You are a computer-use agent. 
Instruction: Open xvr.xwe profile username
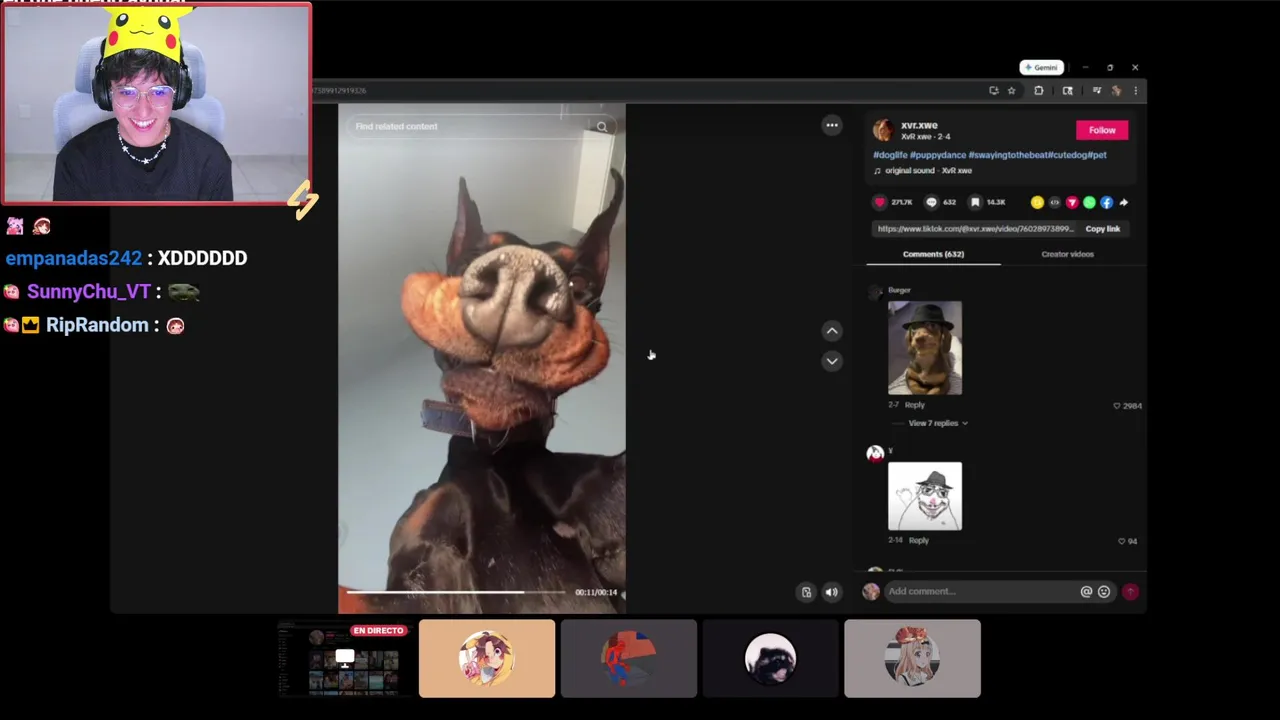coord(919,125)
